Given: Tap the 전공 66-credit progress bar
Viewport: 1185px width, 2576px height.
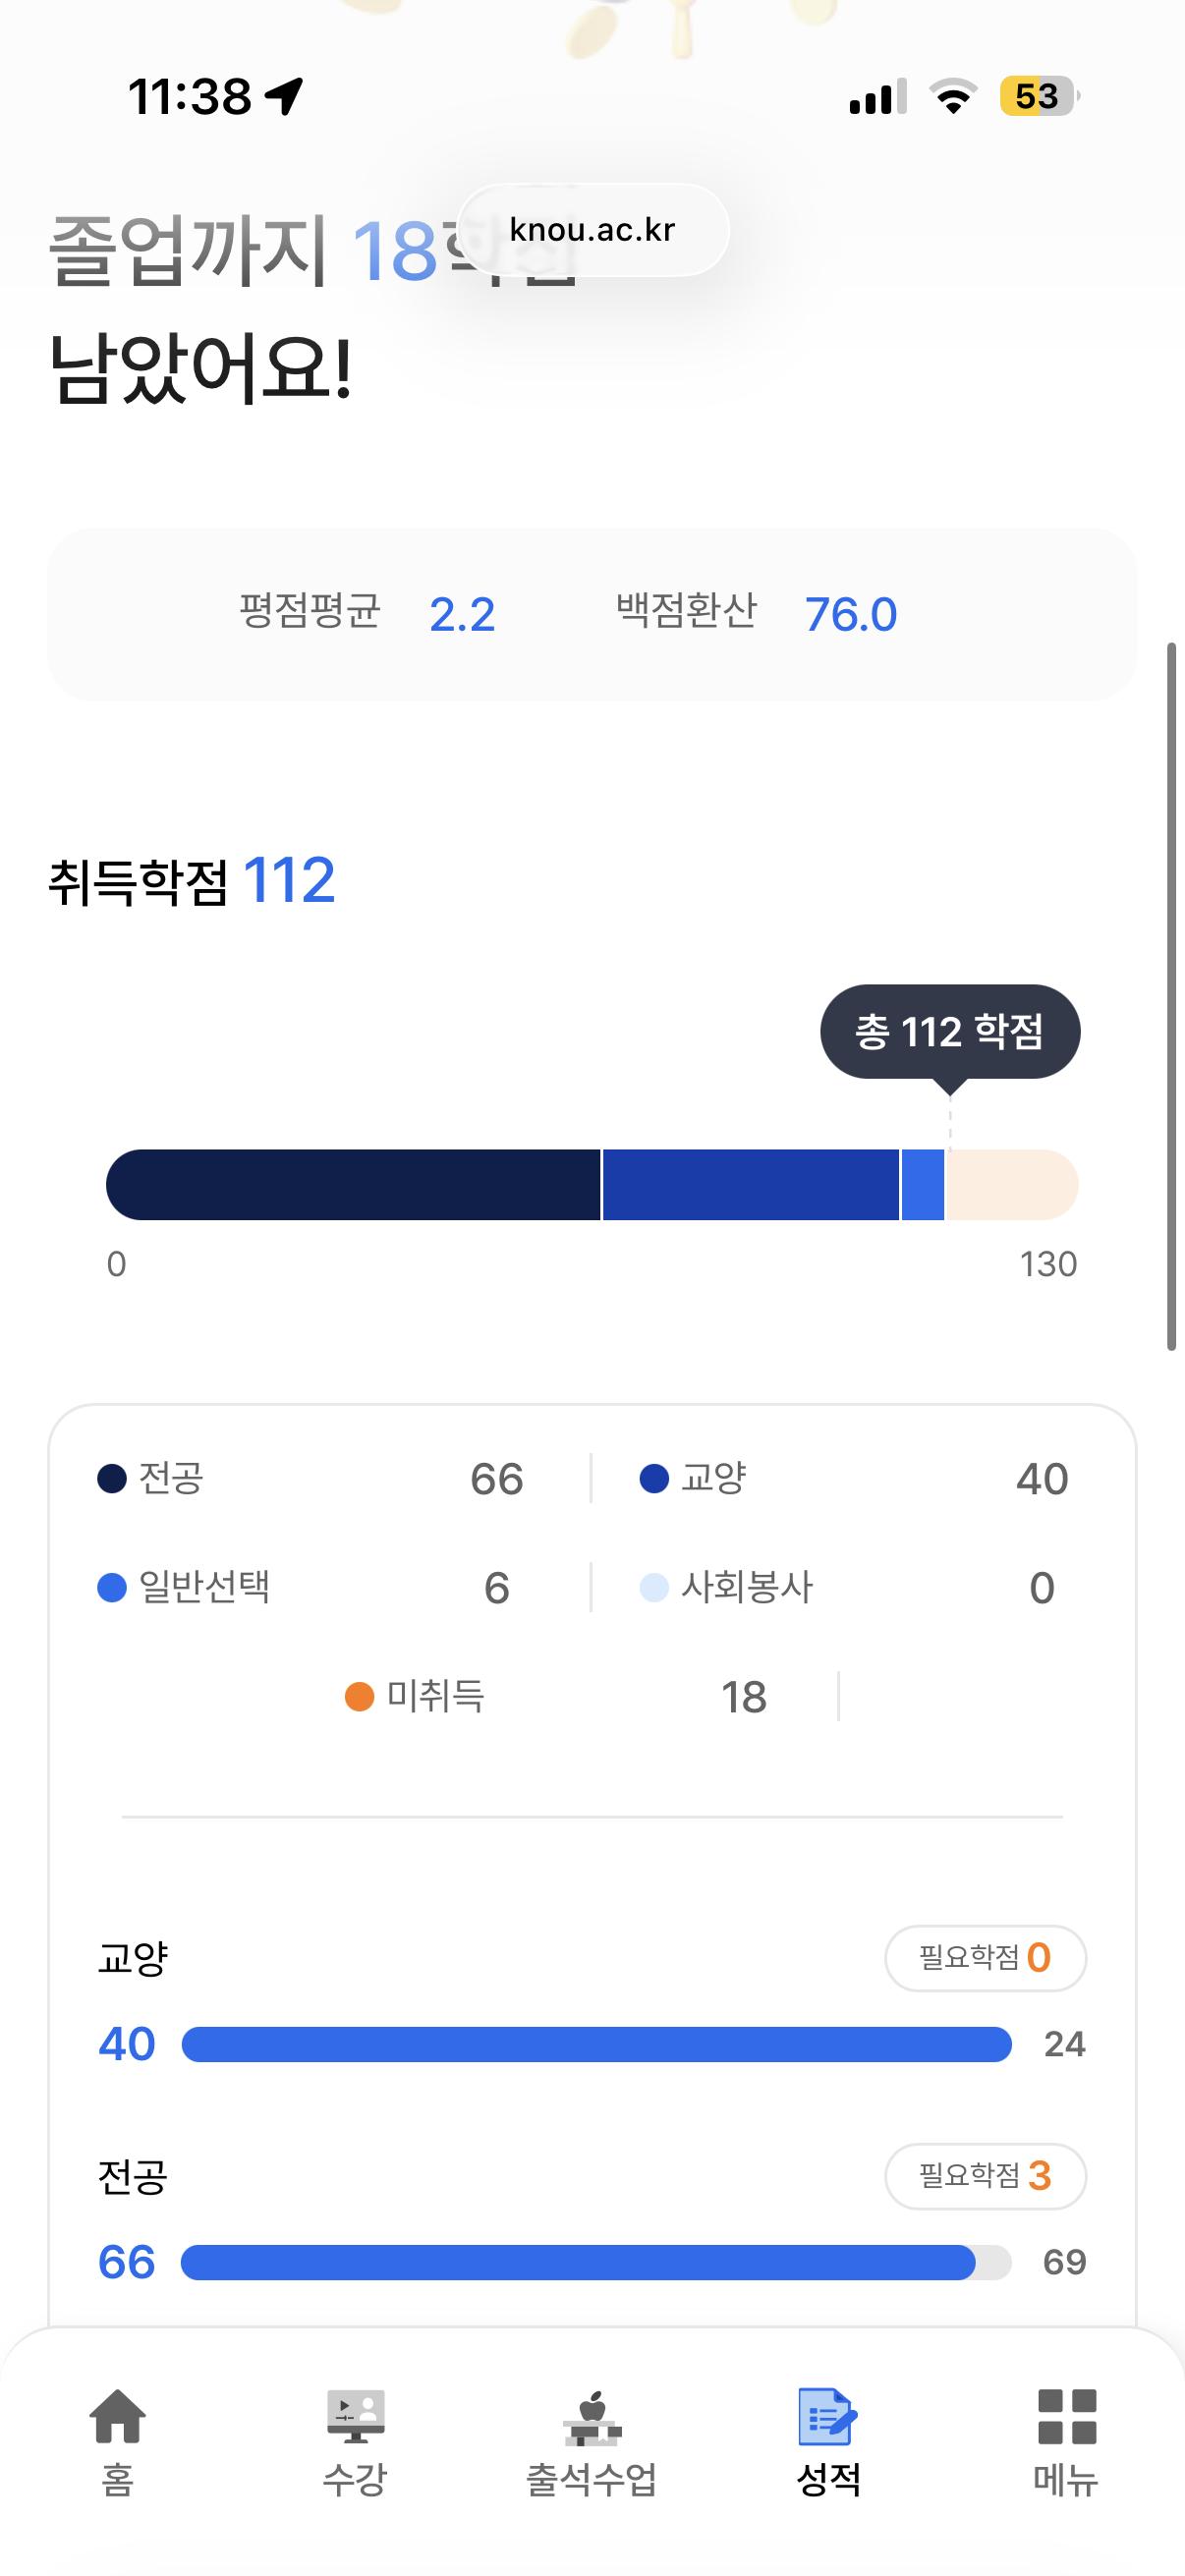Looking at the screenshot, I should (x=578, y=2262).
